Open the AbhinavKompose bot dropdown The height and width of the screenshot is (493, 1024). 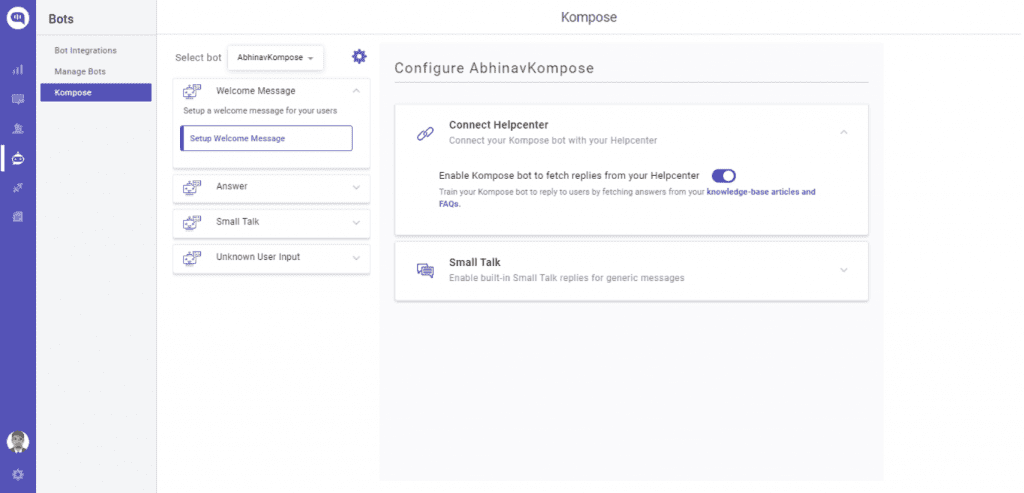[x=276, y=57]
